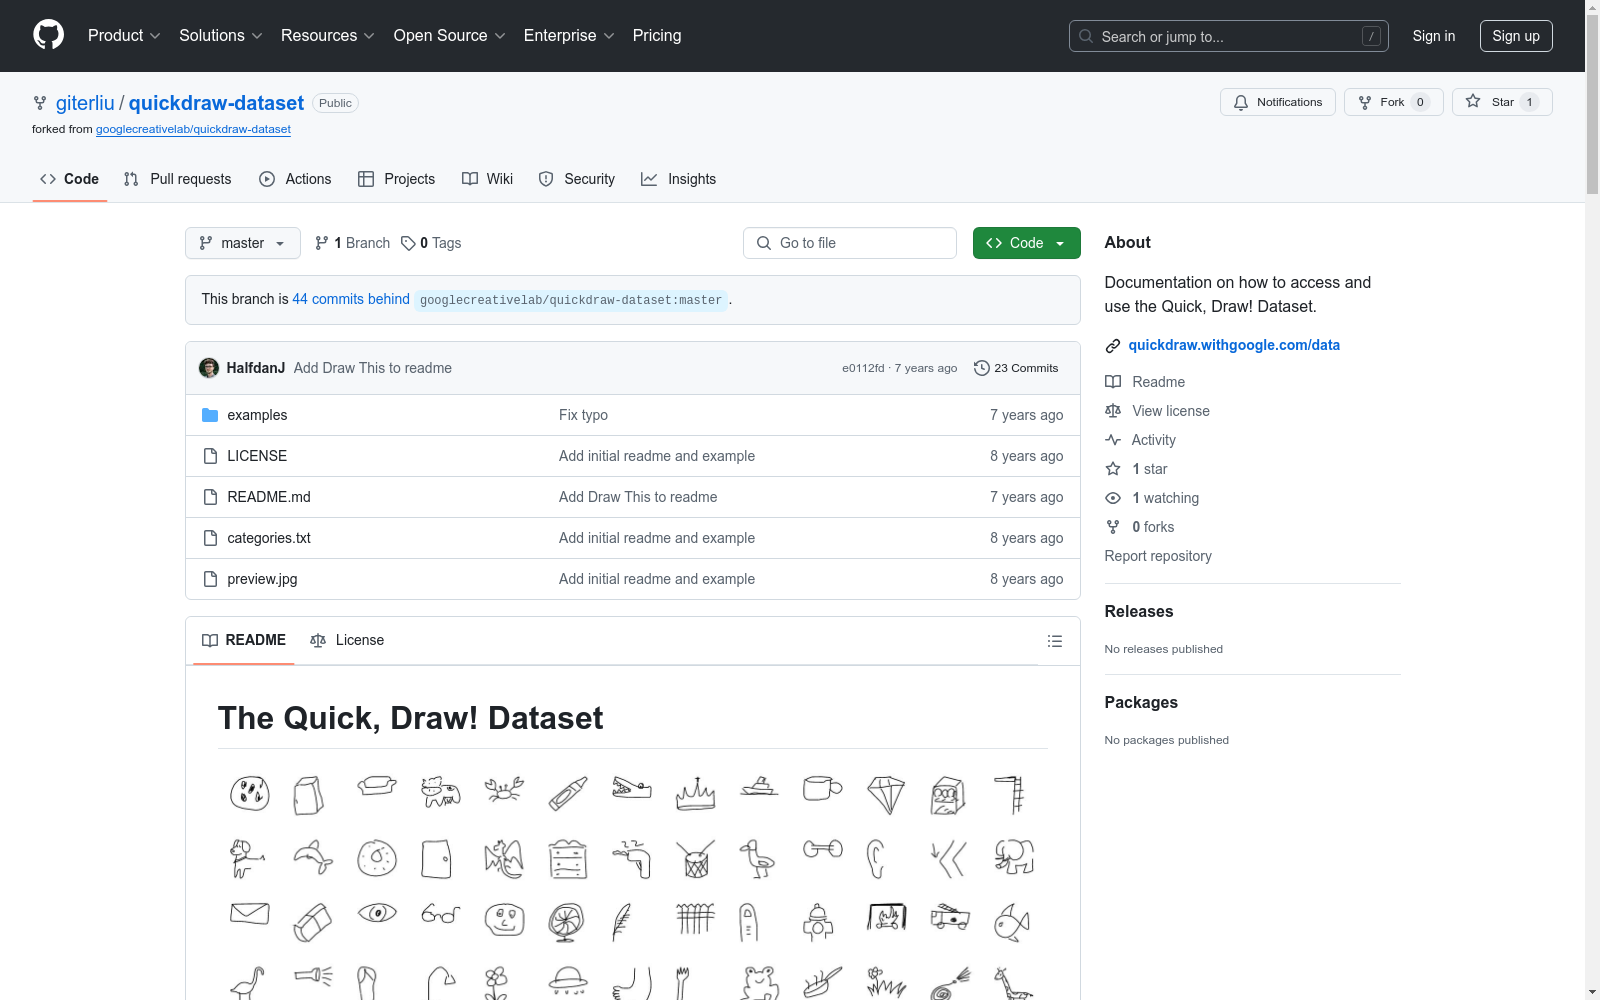Click the Notifications bell button
Screen dimensions: 1600x1000
click(x=1278, y=102)
